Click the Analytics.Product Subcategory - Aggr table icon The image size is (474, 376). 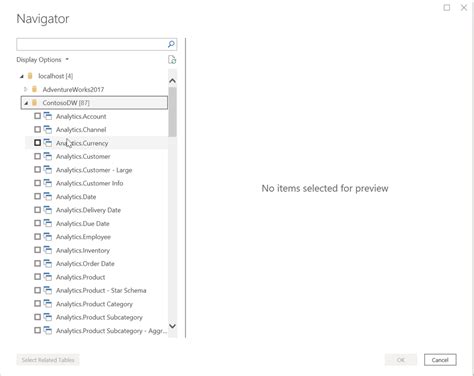pyautogui.click(x=48, y=330)
